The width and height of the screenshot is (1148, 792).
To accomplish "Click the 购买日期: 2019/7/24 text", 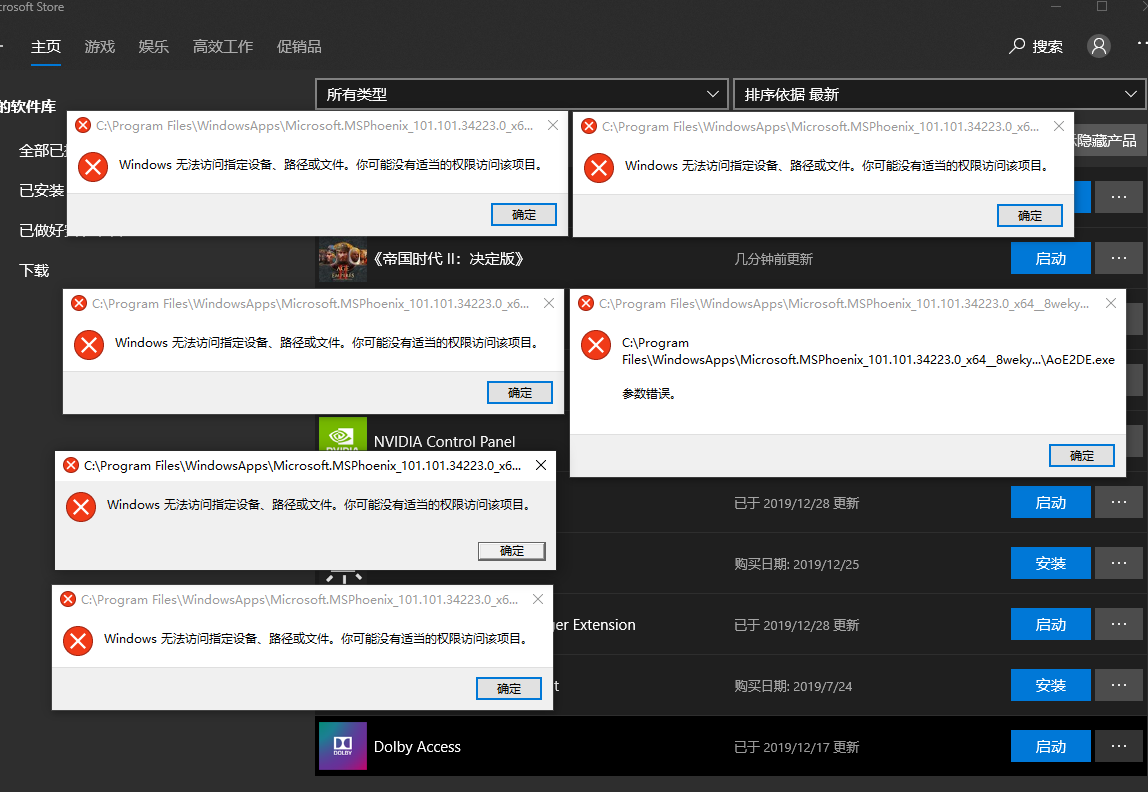I will pyautogui.click(x=793, y=686).
